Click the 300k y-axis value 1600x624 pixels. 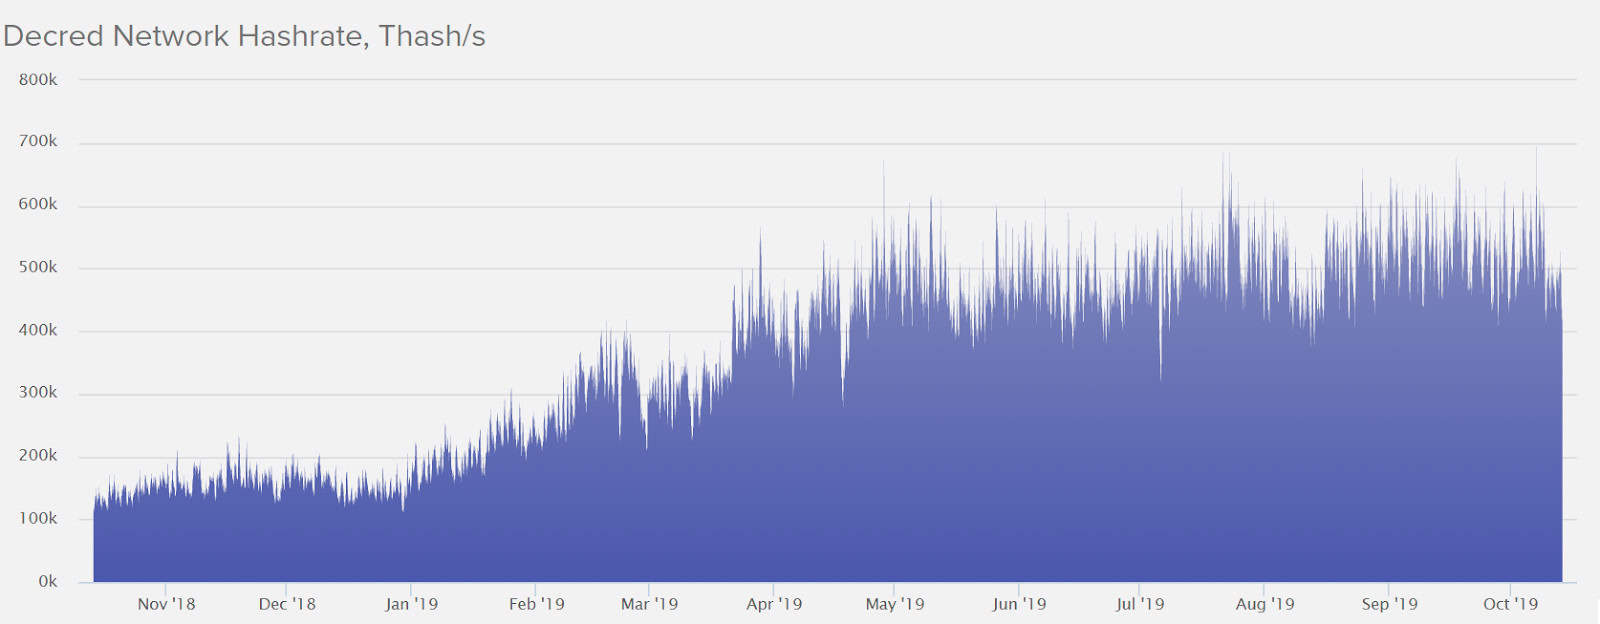click(38, 393)
